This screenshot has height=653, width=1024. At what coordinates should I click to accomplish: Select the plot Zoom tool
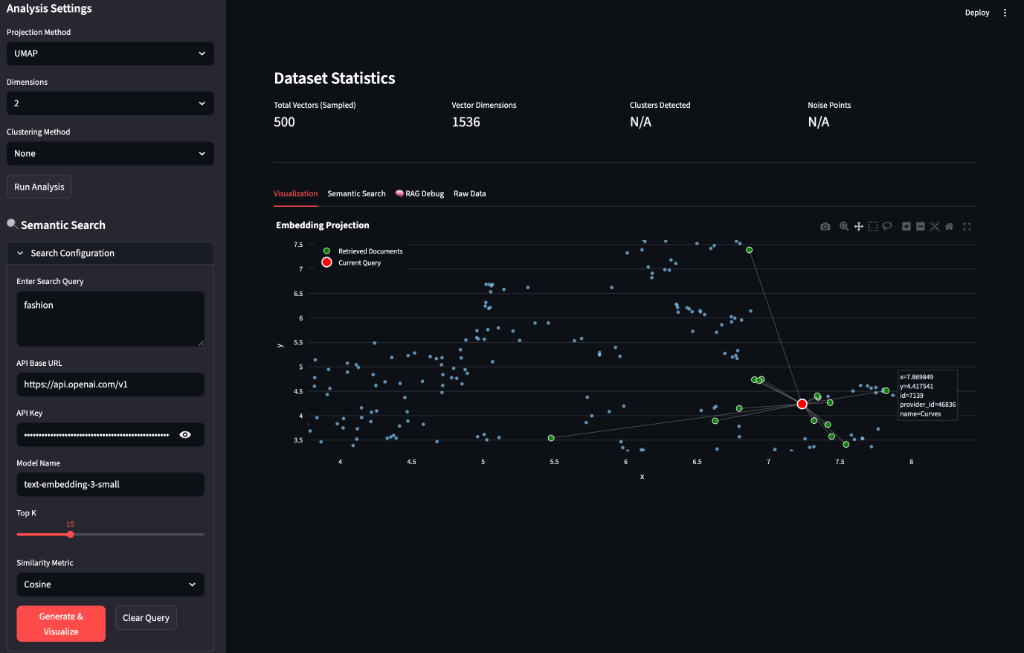pos(844,227)
